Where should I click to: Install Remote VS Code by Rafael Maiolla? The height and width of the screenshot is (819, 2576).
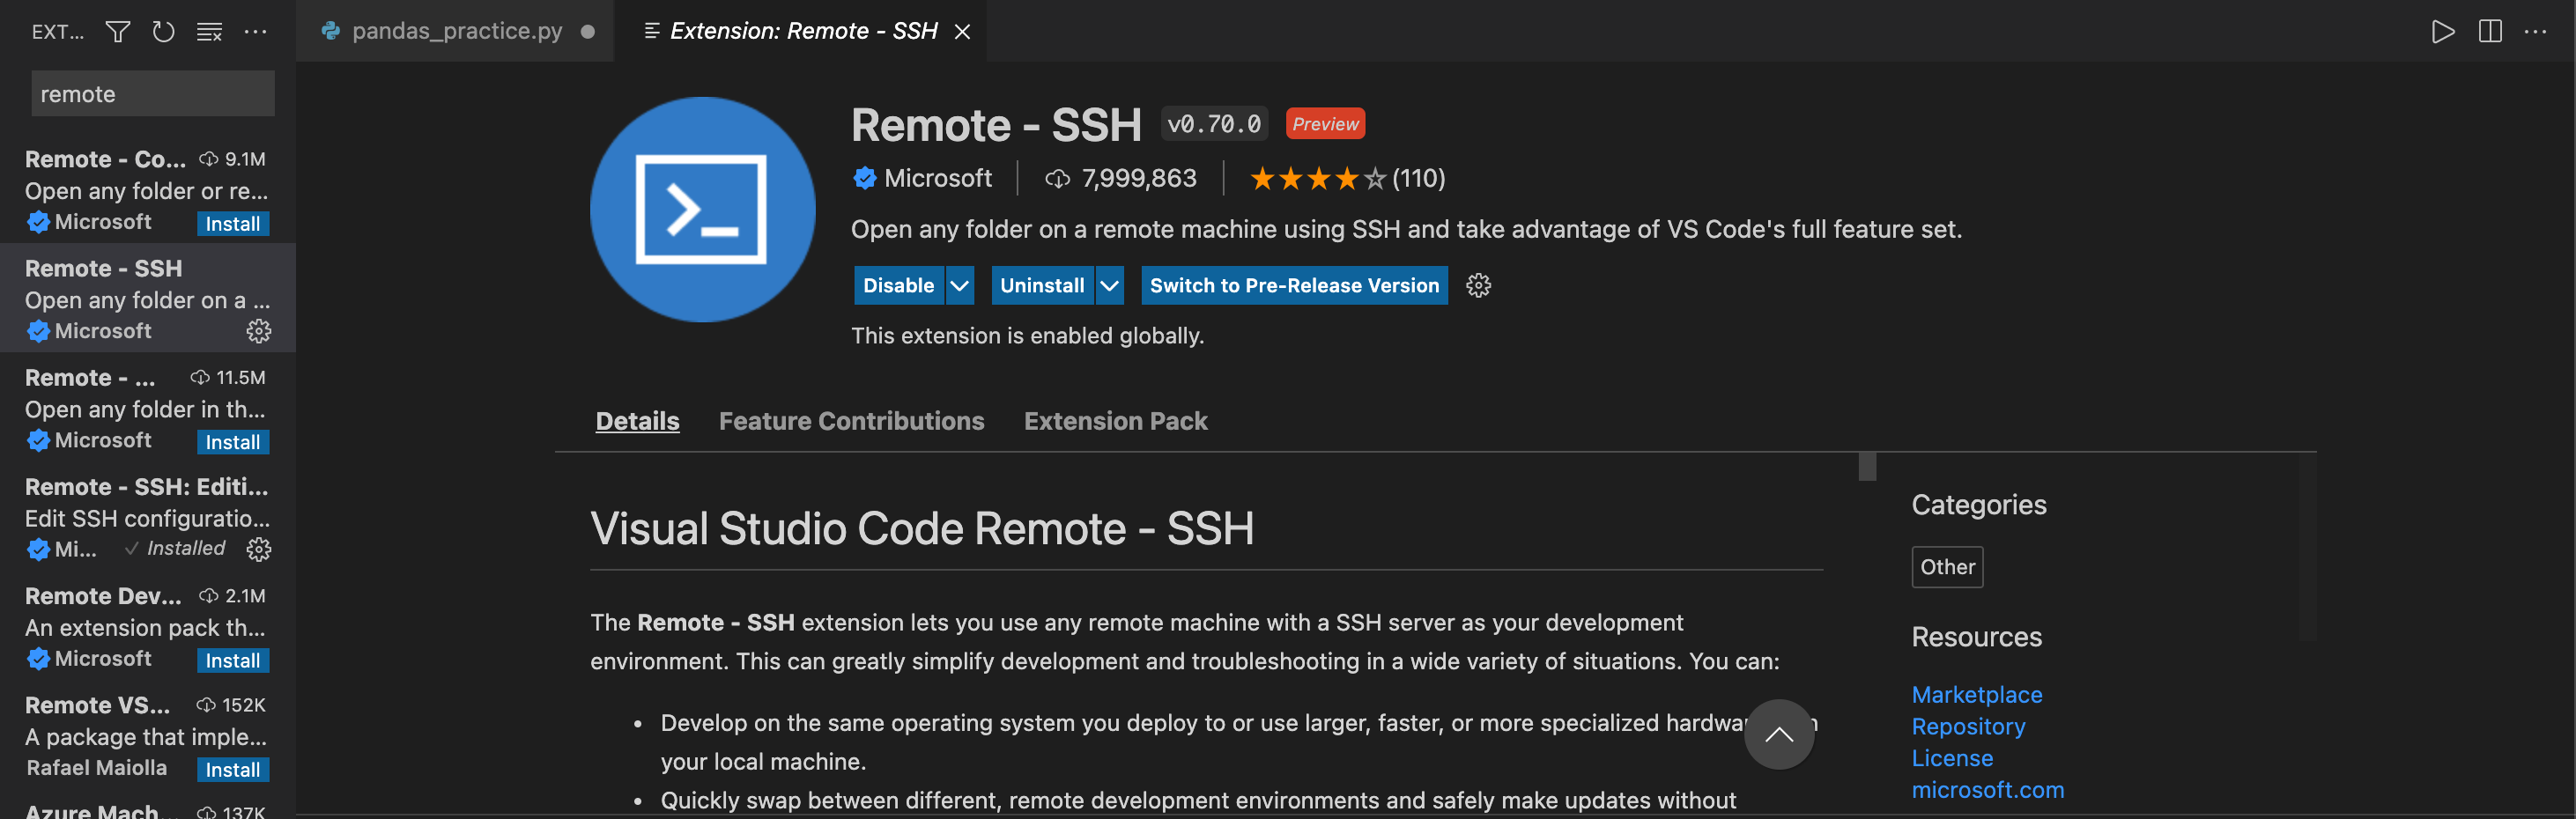(x=233, y=770)
